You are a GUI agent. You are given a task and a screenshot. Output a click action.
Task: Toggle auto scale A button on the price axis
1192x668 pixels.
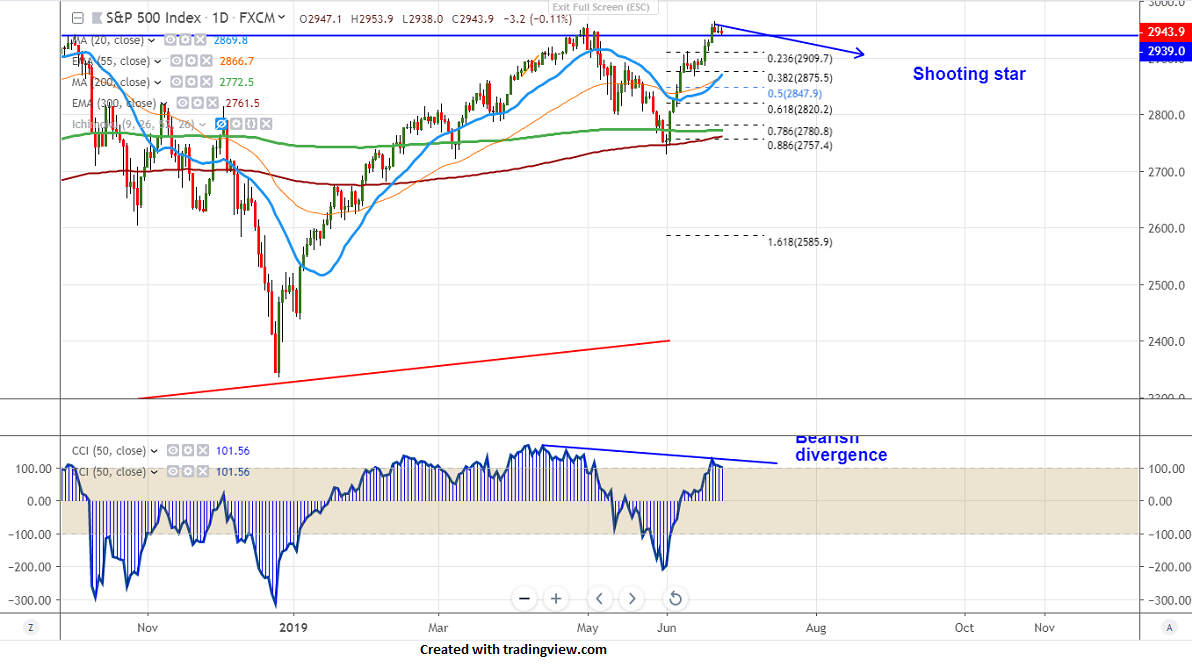(1168, 627)
